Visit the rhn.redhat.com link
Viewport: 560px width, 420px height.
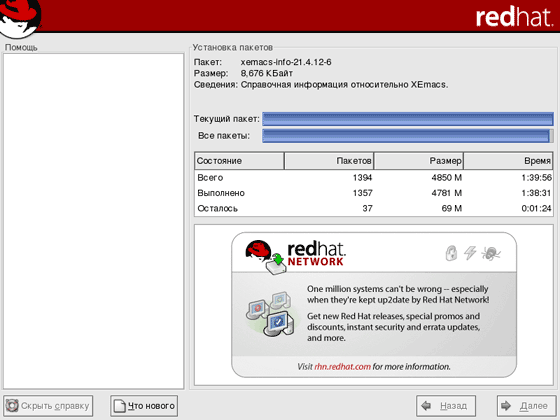(x=342, y=367)
